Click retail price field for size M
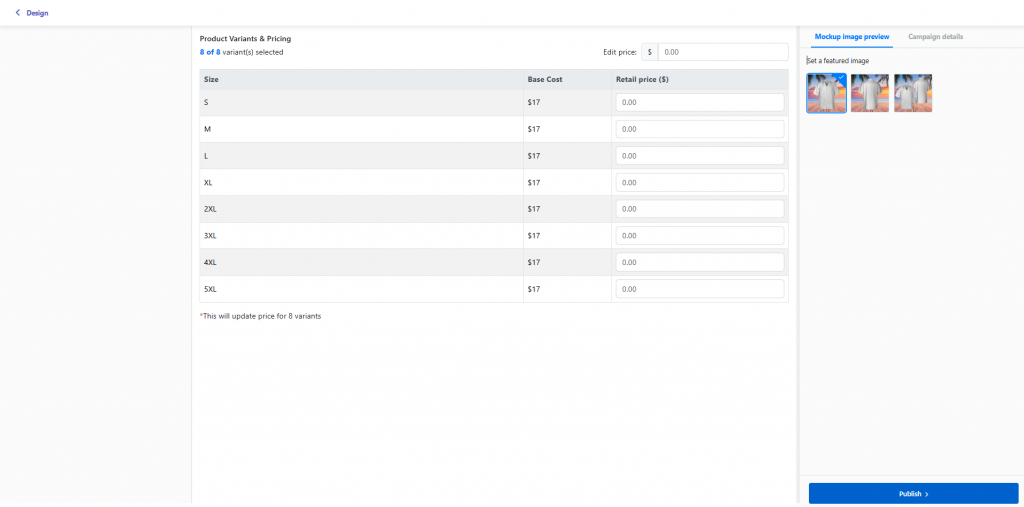Viewport: 1024px width, 507px height. (x=699, y=129)
